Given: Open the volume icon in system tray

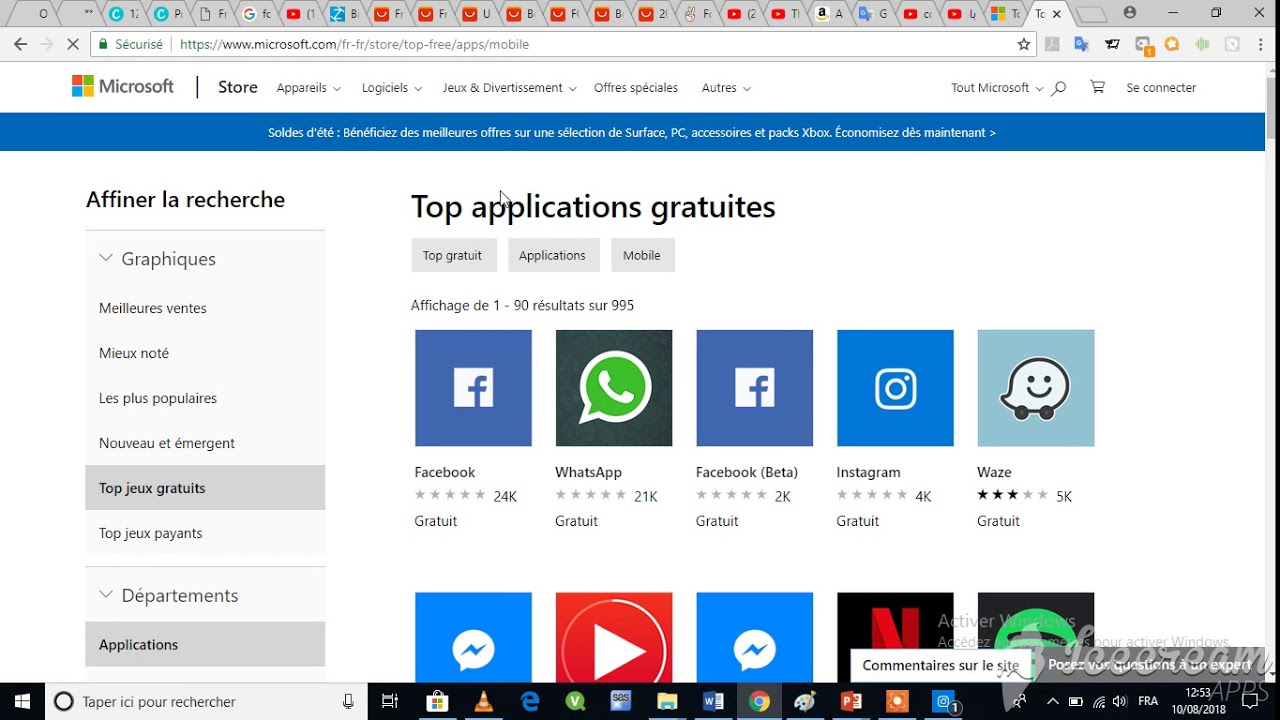Looking at the screenshot, I should click(x=1119, y=702).
